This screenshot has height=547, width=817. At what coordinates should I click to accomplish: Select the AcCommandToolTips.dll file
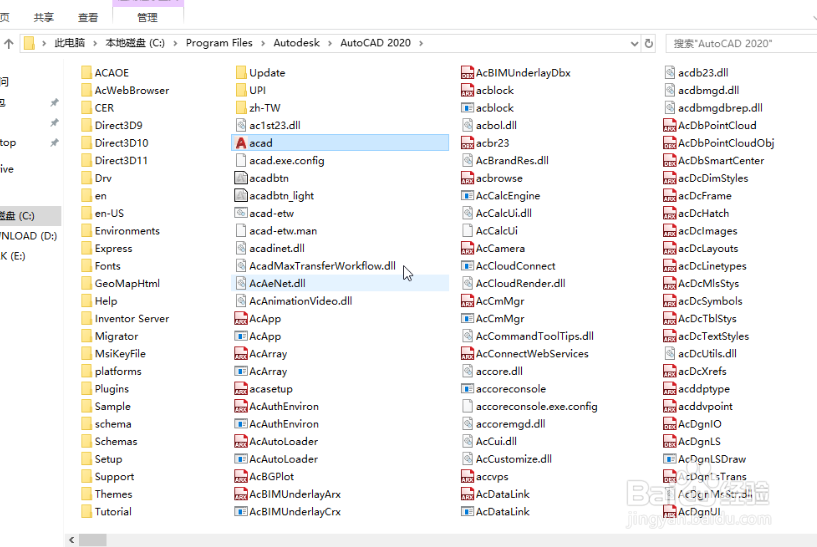click(528, 336)
